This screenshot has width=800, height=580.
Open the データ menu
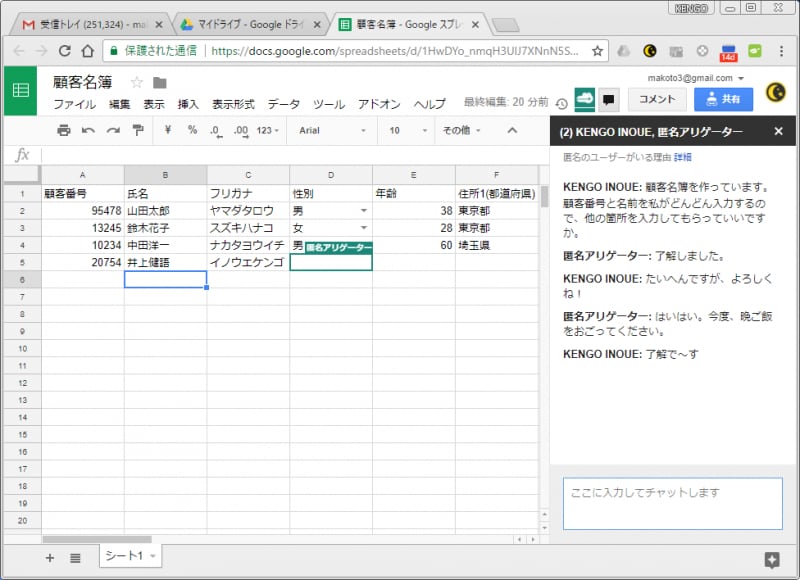(x=284, y=104)
